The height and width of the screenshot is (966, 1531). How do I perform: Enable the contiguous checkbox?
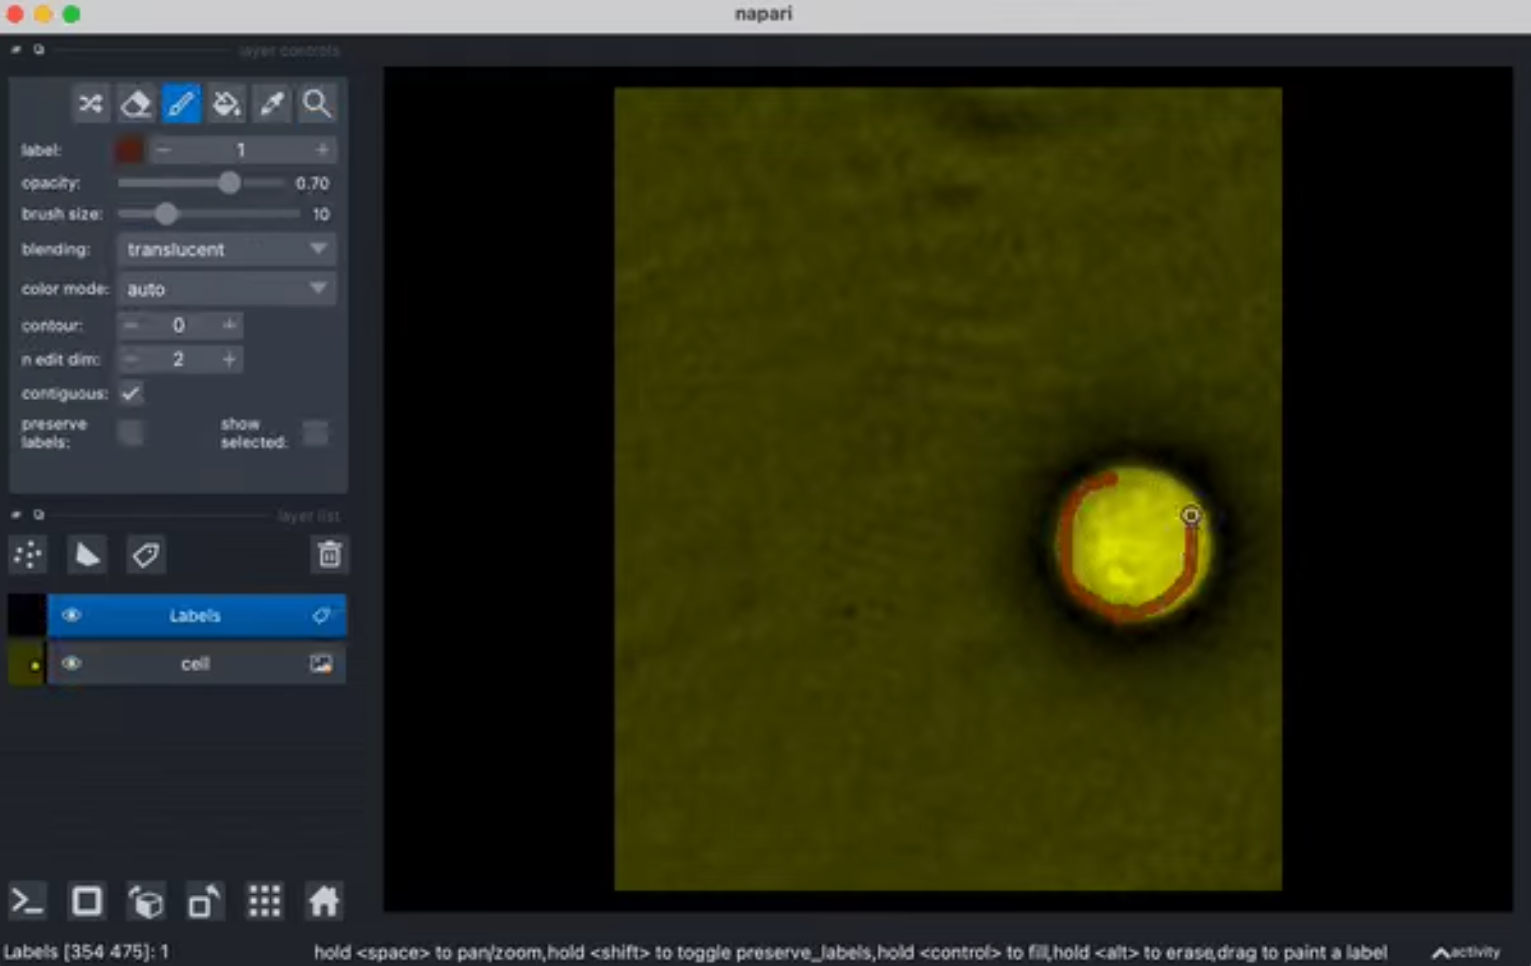(x=131, y=393)
